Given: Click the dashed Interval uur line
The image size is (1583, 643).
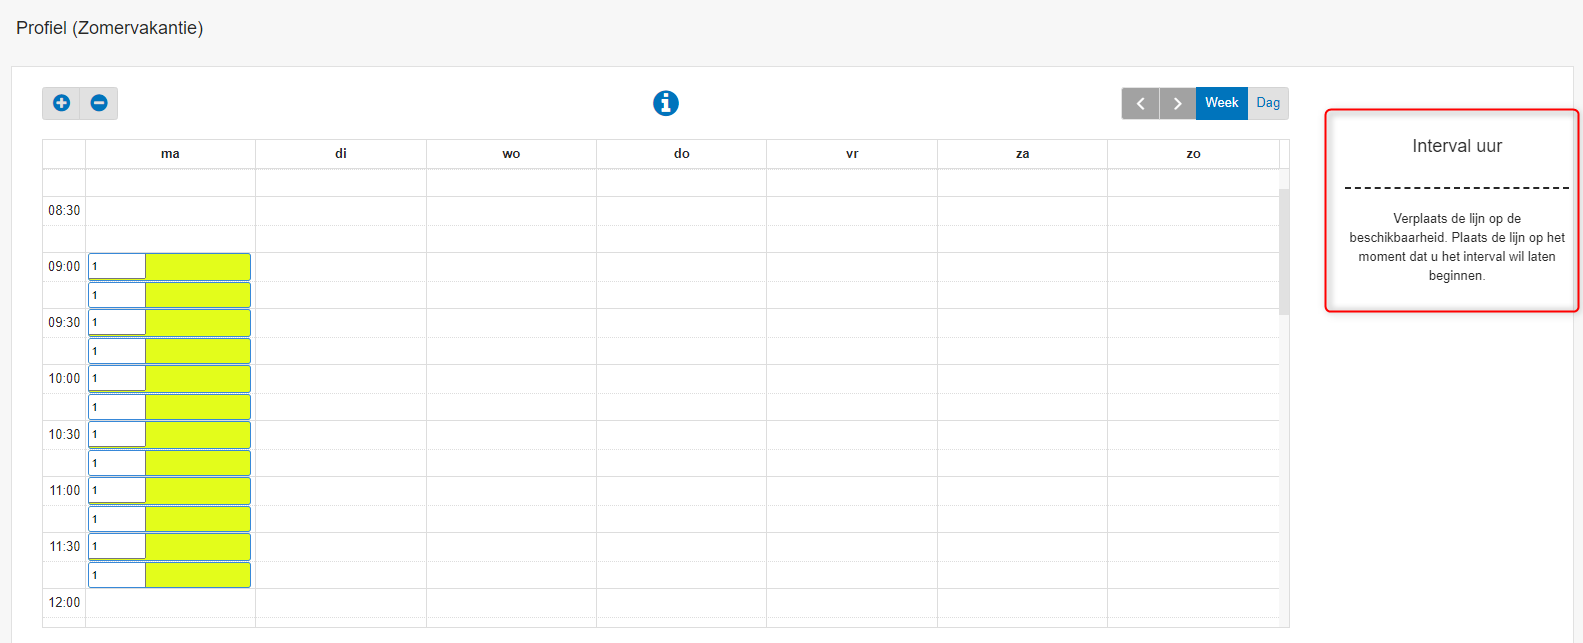Looking at the screenshot, I should pos(1456,187).
